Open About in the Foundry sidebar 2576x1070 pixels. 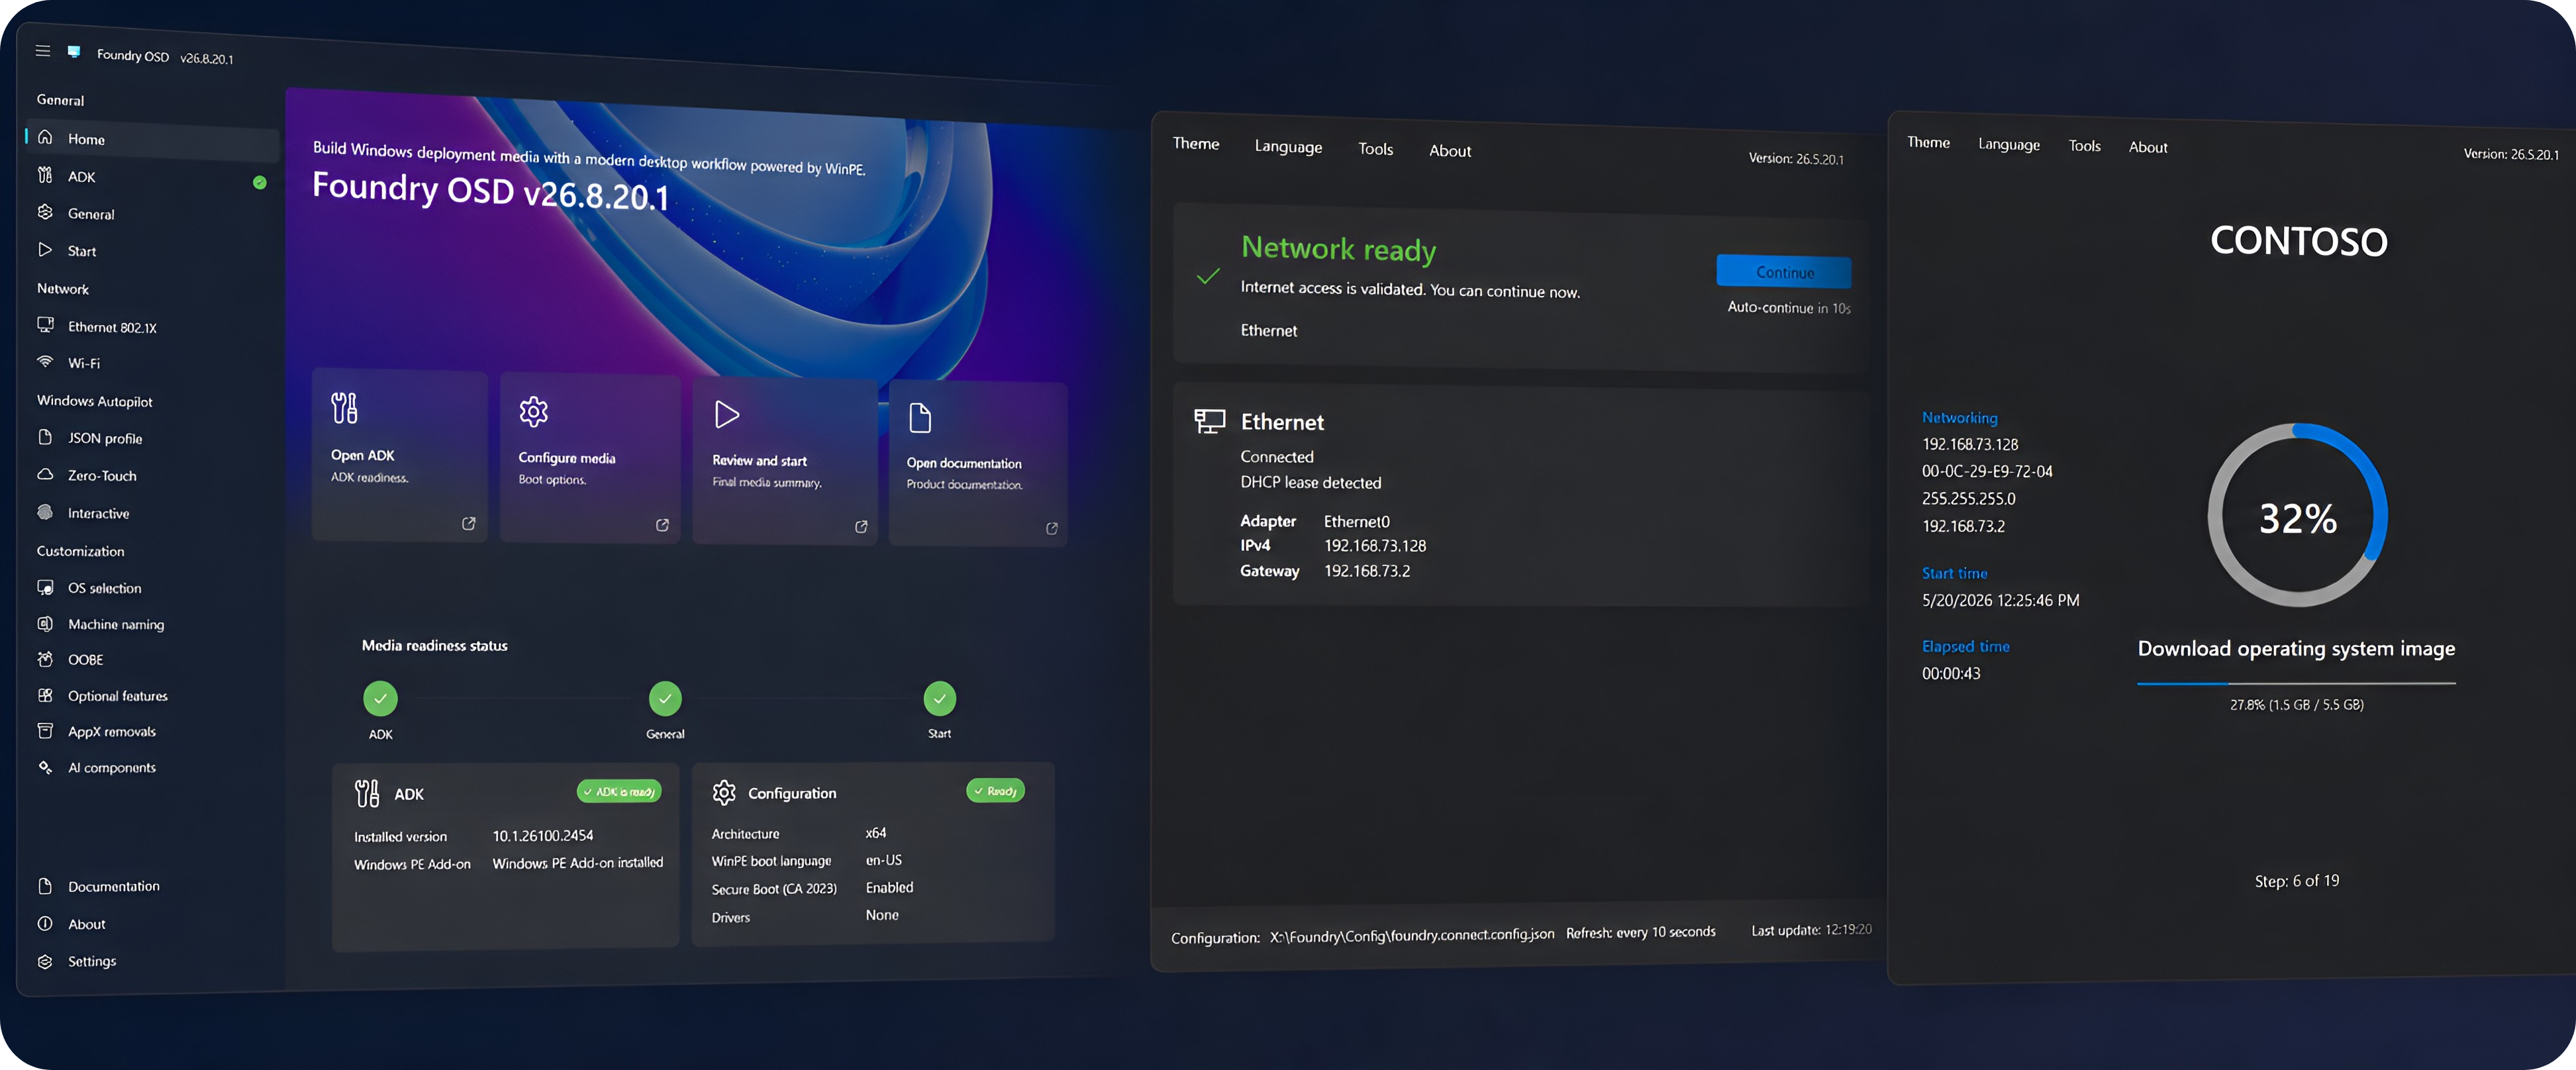click(152, 924)
